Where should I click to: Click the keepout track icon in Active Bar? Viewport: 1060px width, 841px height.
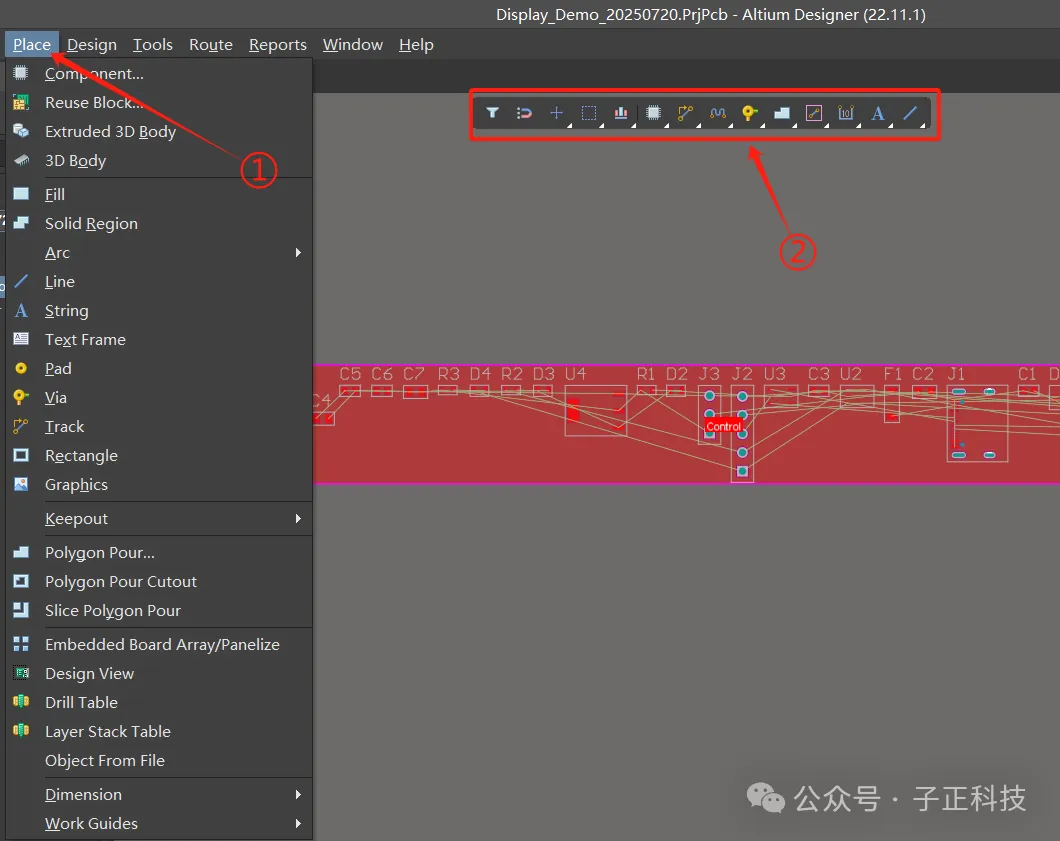[814, 113]
